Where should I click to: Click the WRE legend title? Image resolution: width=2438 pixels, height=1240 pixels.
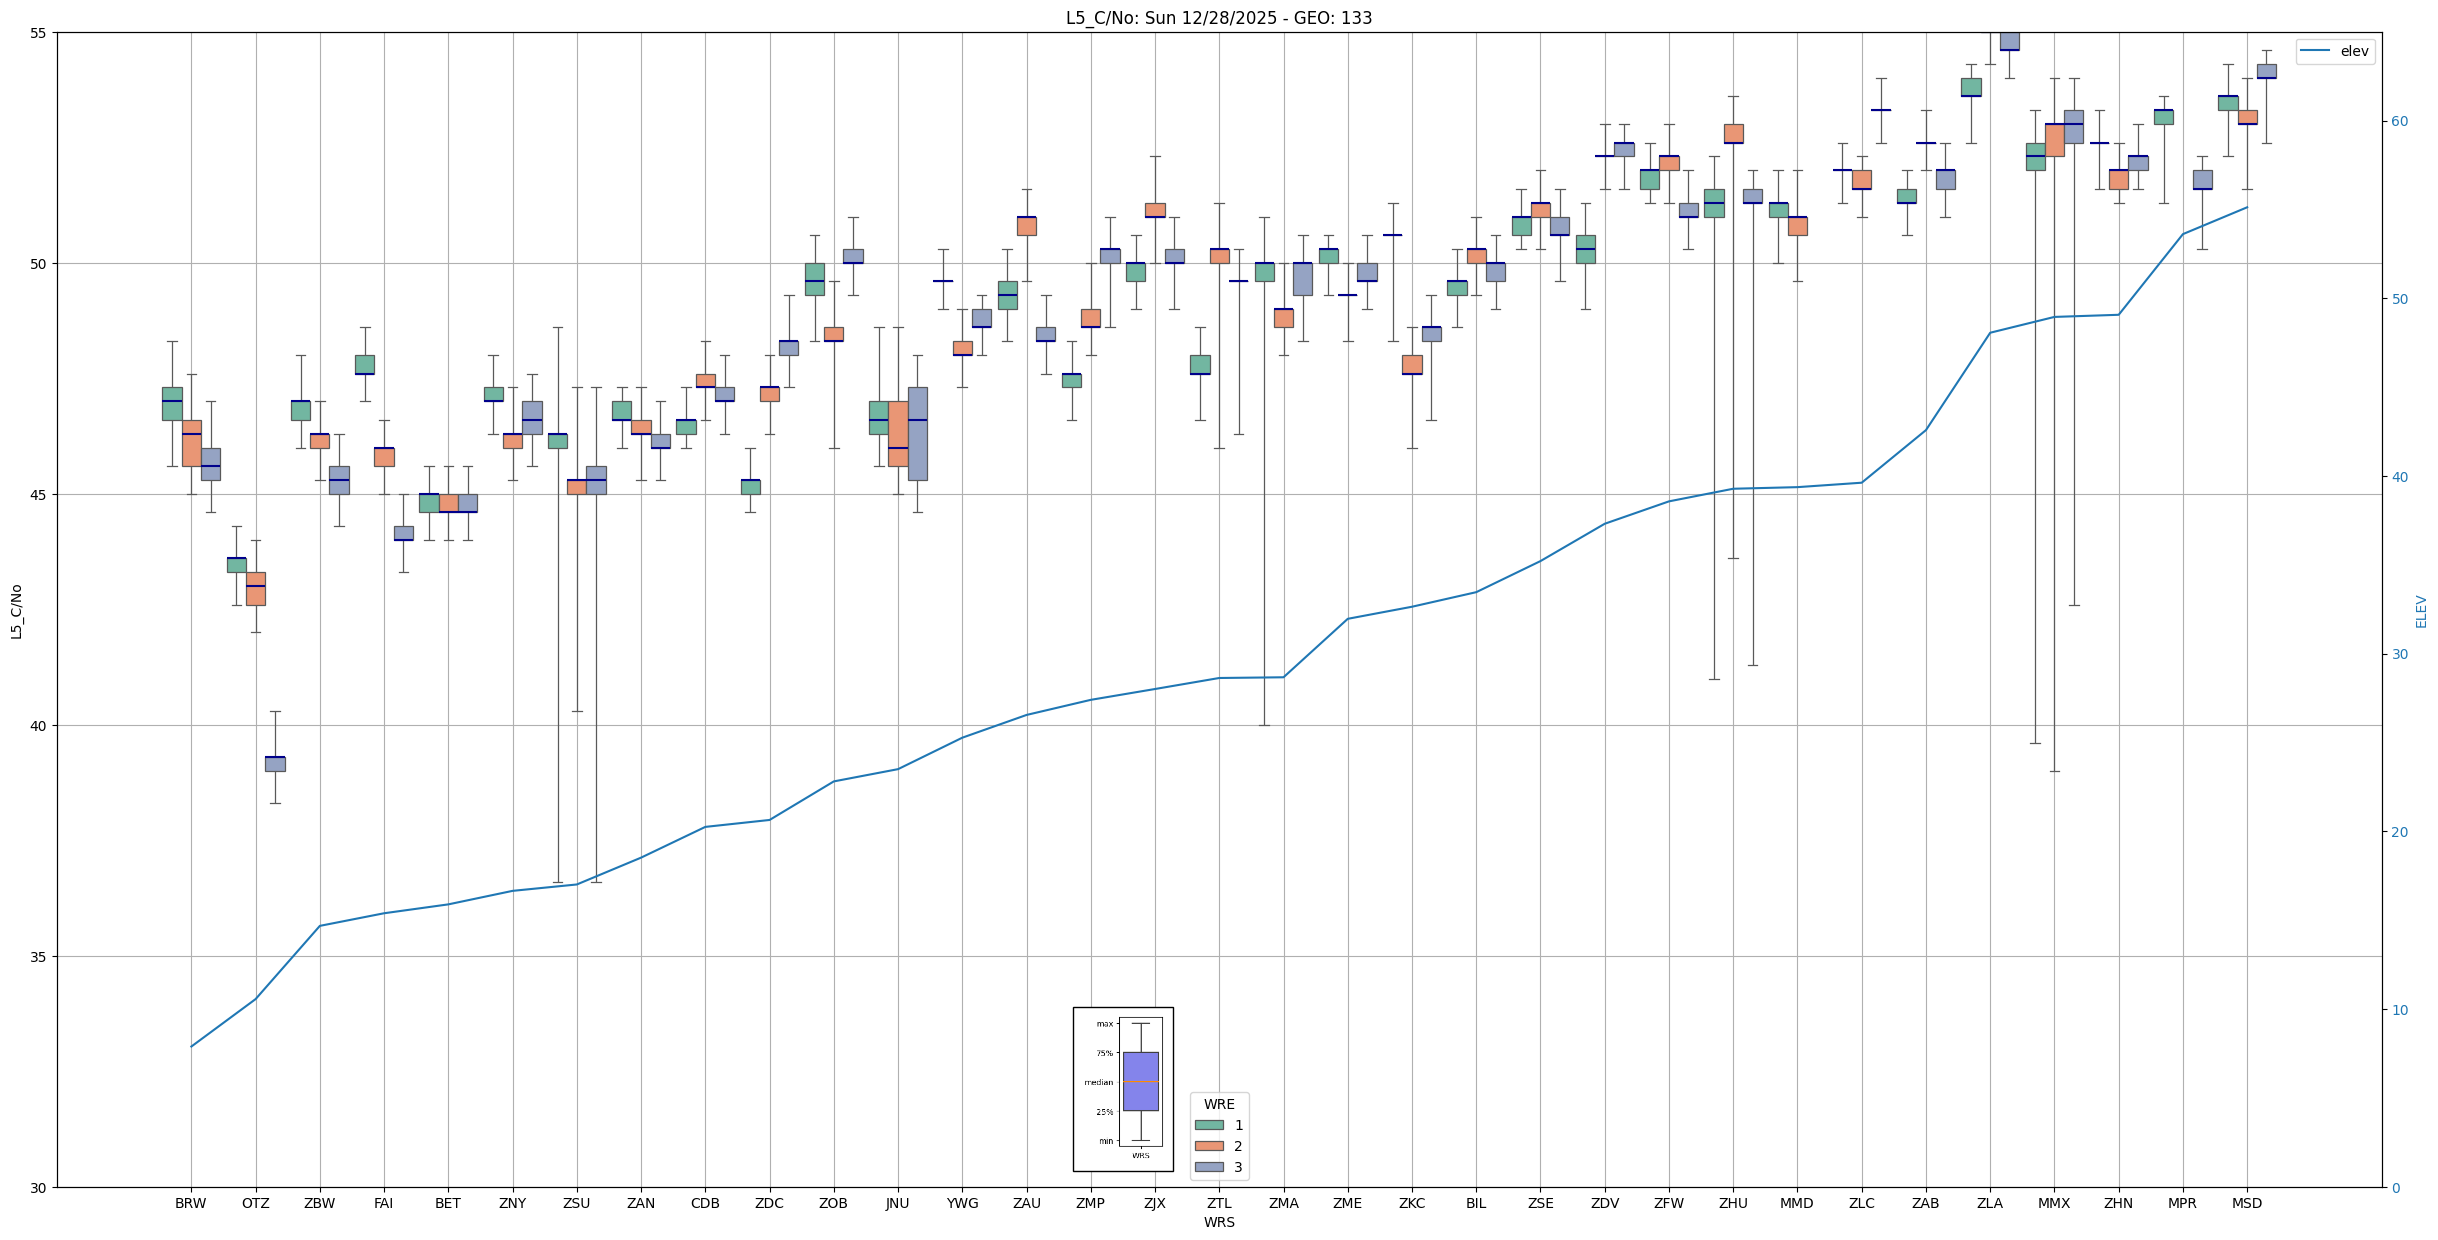(1218, 1104)
